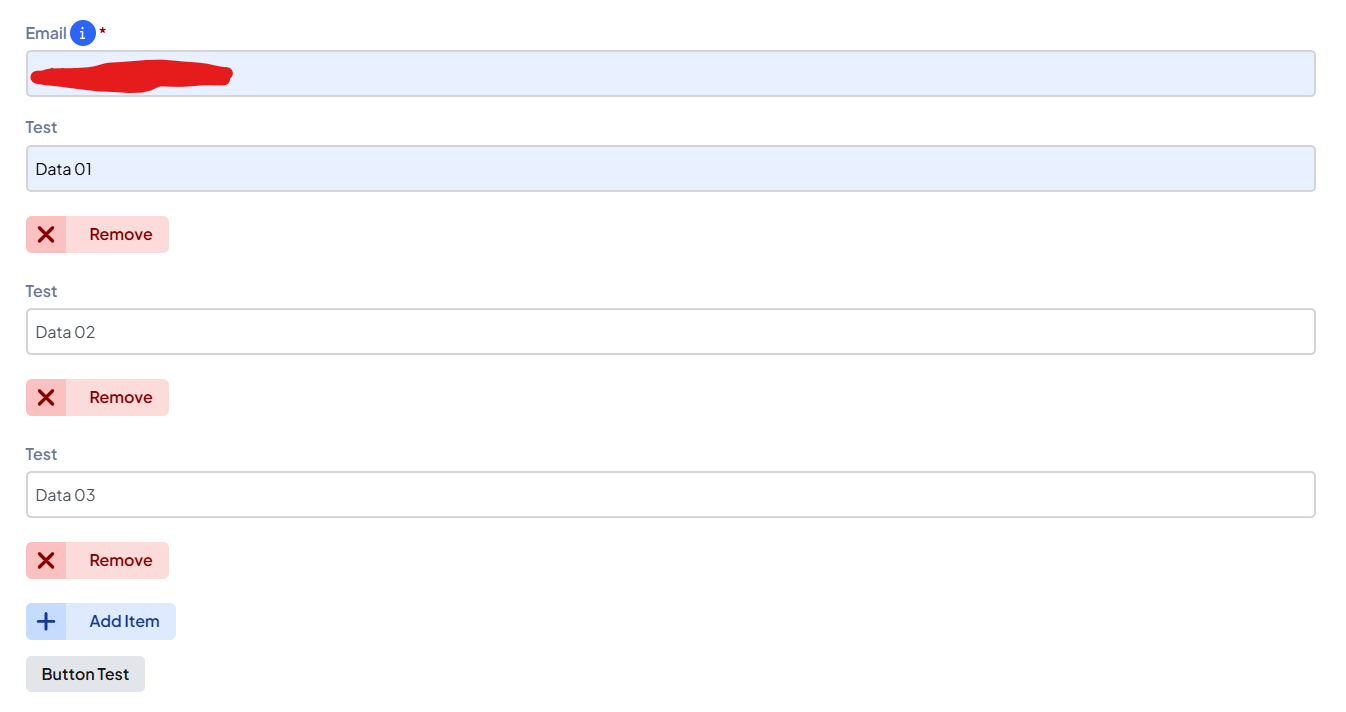This screenshot has width=1346, height=712.
Task: Click the blue info icon beside Email
Action: [x=83, y=34]
